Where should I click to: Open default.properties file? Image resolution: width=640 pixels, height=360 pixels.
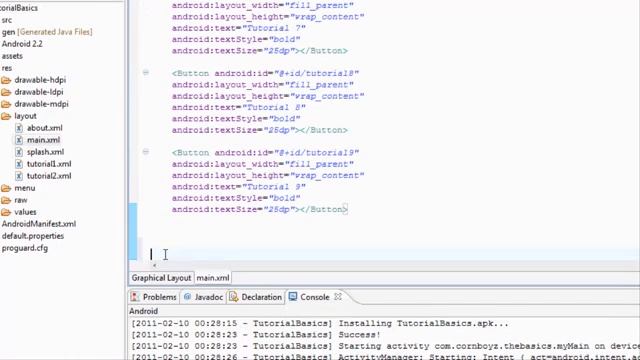point(33,236)
